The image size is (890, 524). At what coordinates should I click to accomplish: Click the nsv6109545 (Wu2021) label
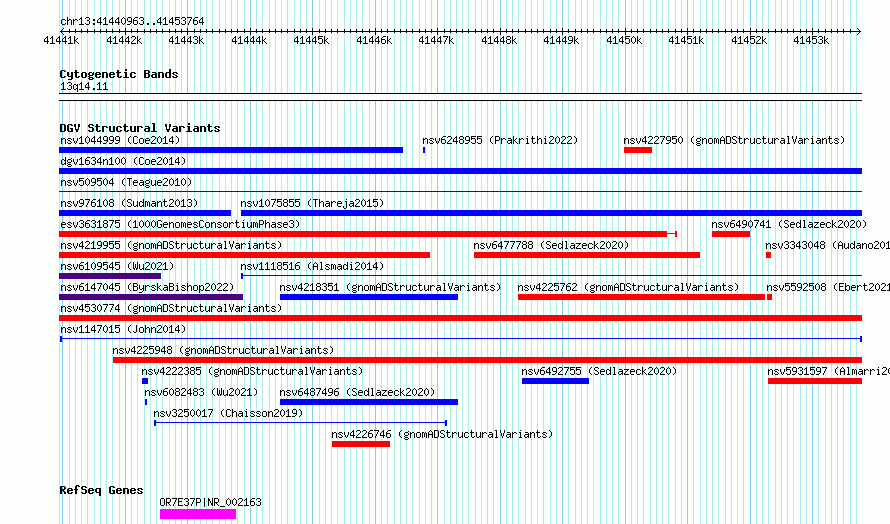(117, 266)
